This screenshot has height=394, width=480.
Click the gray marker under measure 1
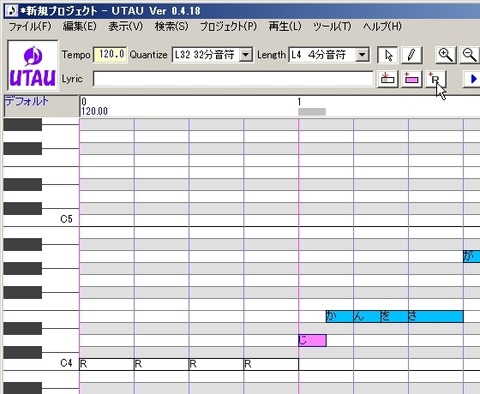tap(312, 112)
